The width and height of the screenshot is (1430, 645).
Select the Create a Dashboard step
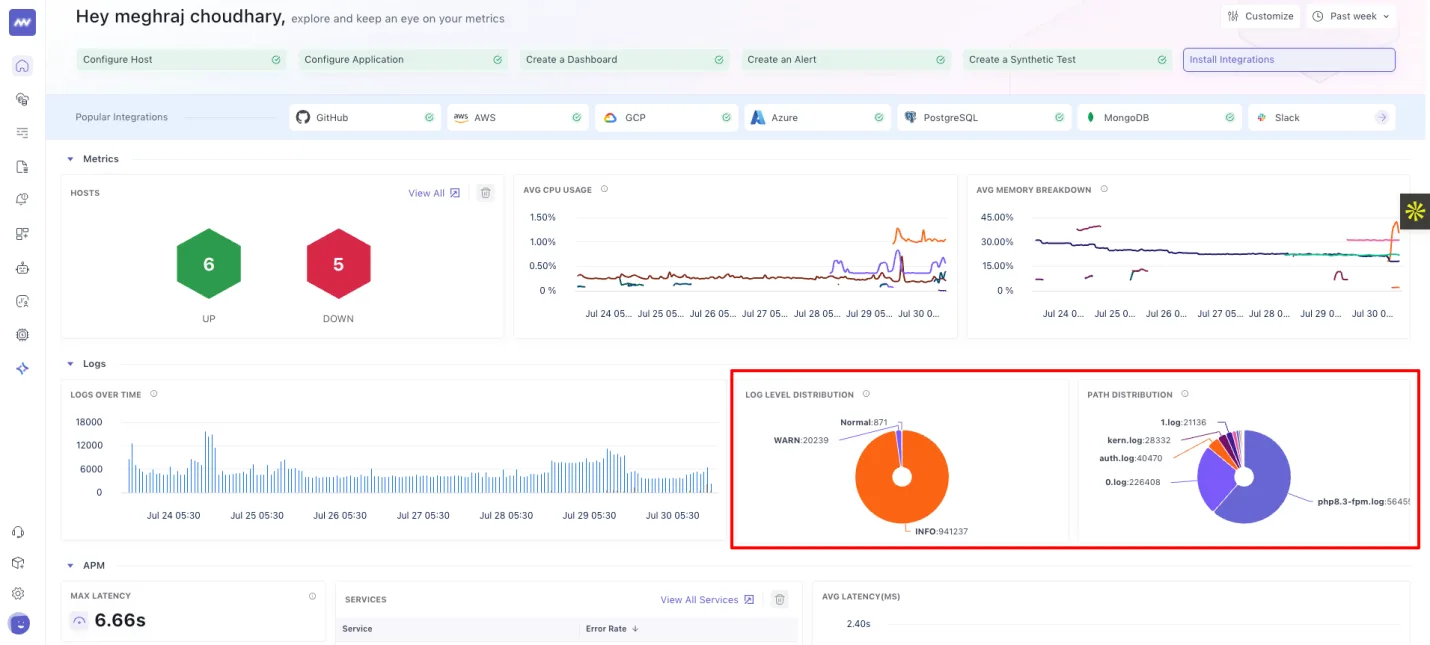coord(625,60)
